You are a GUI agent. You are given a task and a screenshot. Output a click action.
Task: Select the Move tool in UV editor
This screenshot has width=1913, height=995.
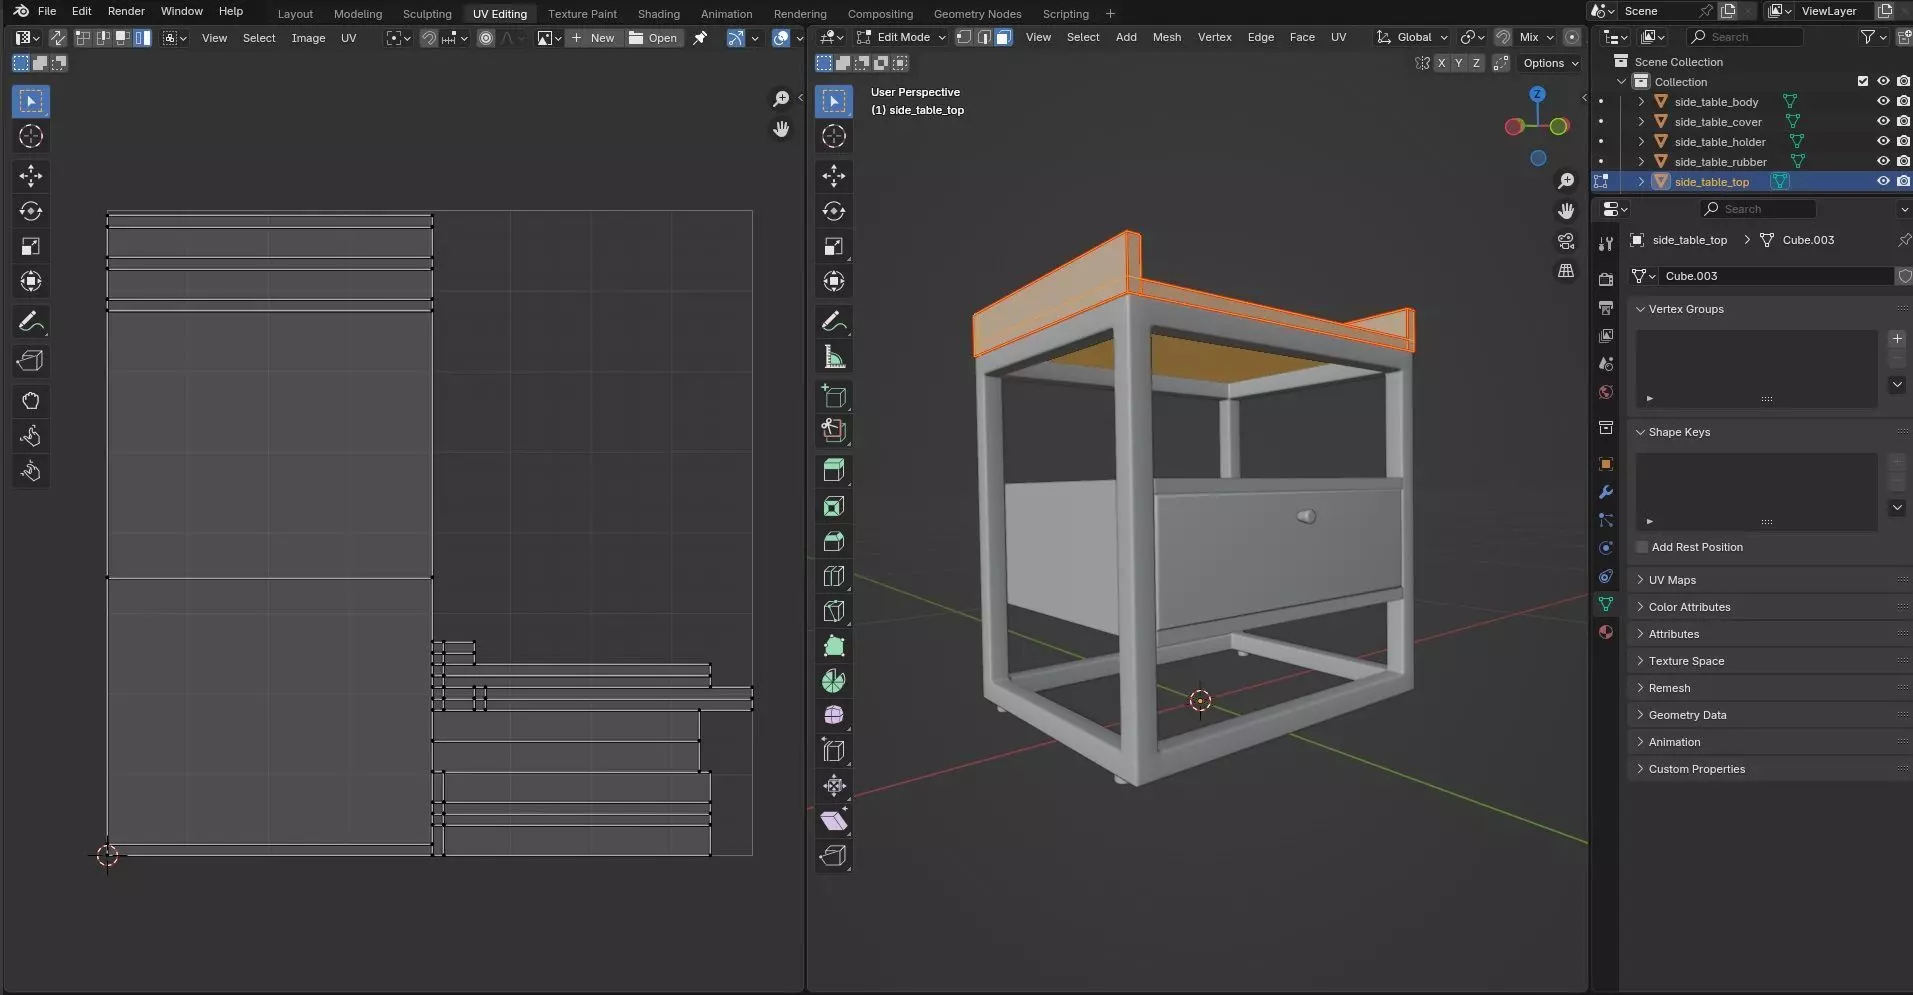(31, 176)
